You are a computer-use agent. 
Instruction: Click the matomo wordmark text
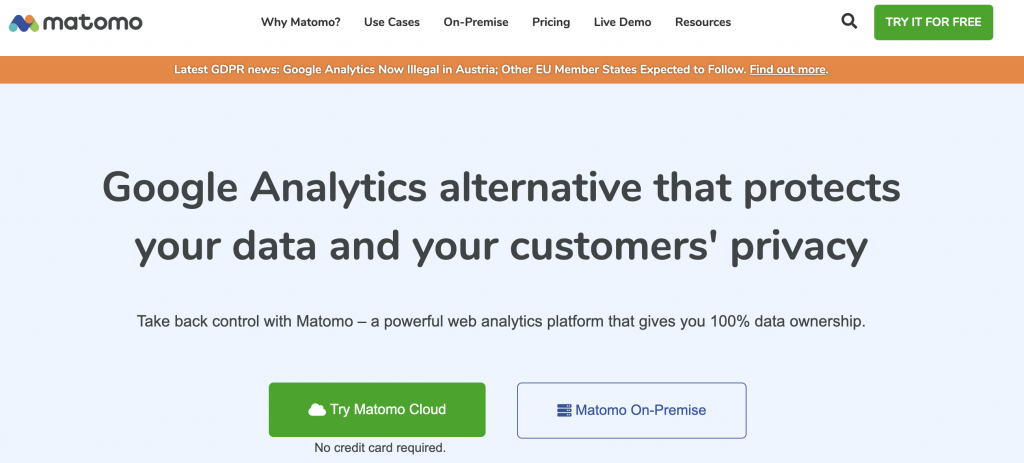coord(93,23)
